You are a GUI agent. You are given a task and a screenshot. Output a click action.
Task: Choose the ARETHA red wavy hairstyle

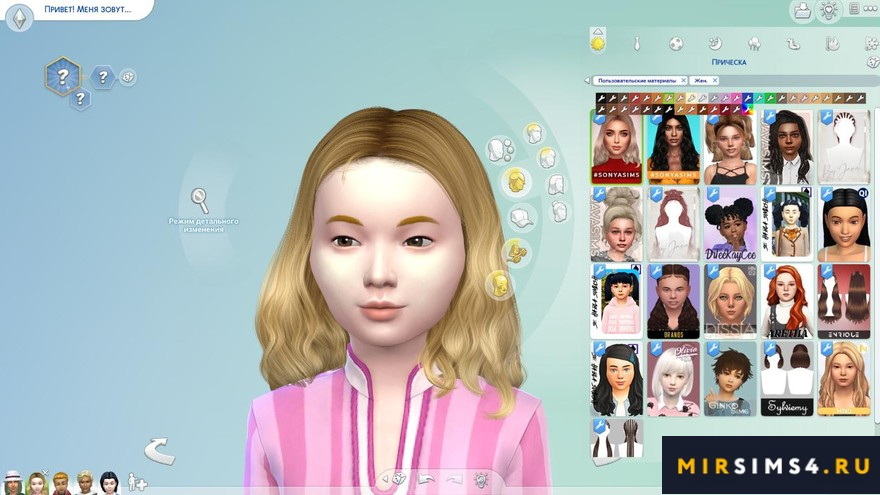(787, 301)
